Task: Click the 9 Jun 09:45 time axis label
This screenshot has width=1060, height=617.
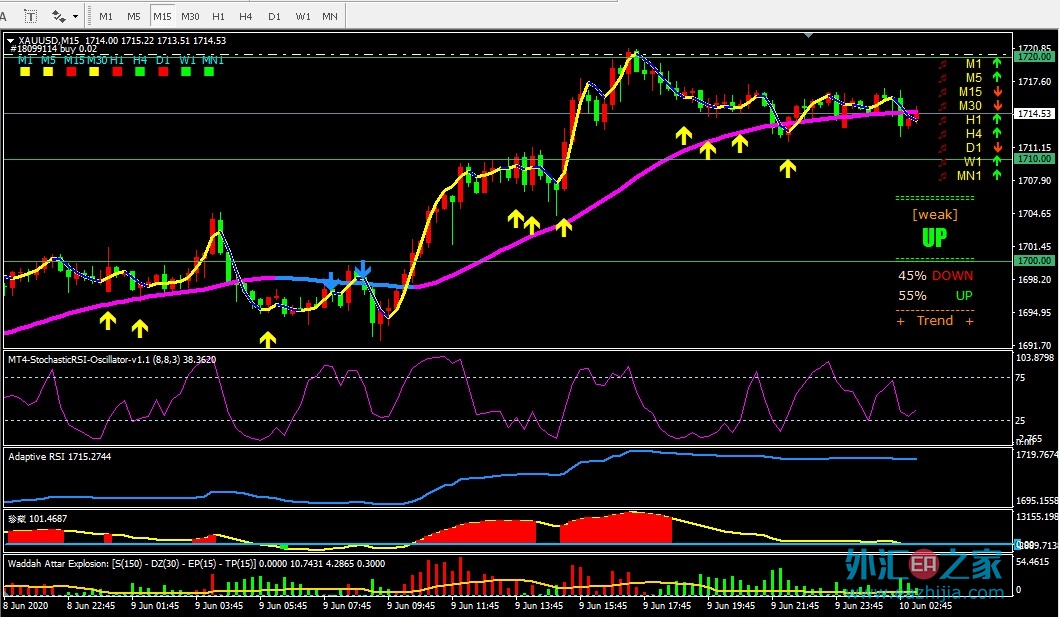Action: pyautogui.click(x=411, y=606)
